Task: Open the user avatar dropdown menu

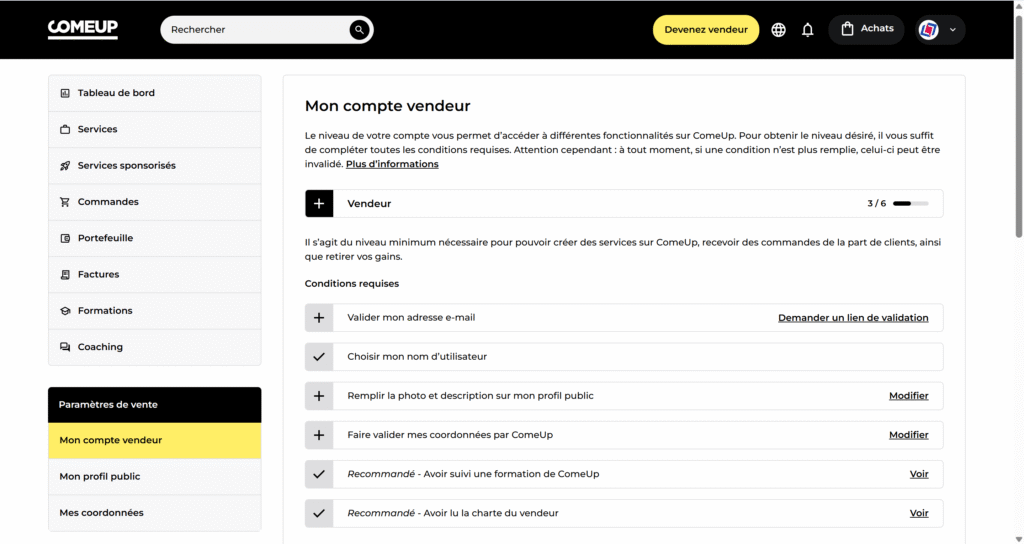Action: pyautogui.click(x=940, y=30)
